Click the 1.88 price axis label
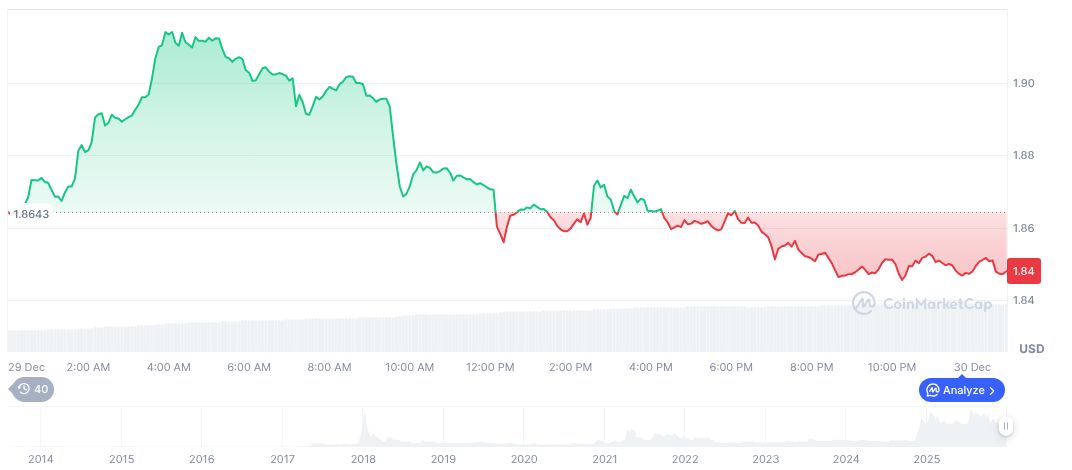This screenshot has height=470, width=1072. pos(1025,155)
